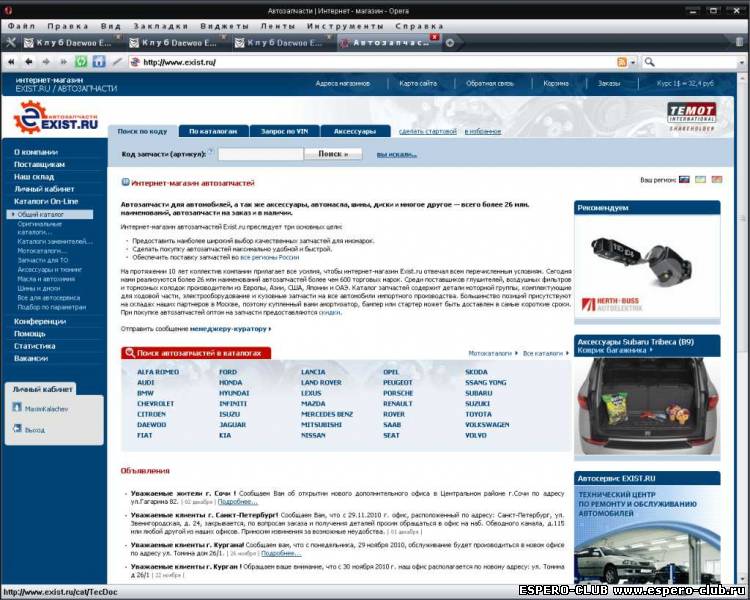
Task: Click the В избранное link
Action: tap(483, 131)
